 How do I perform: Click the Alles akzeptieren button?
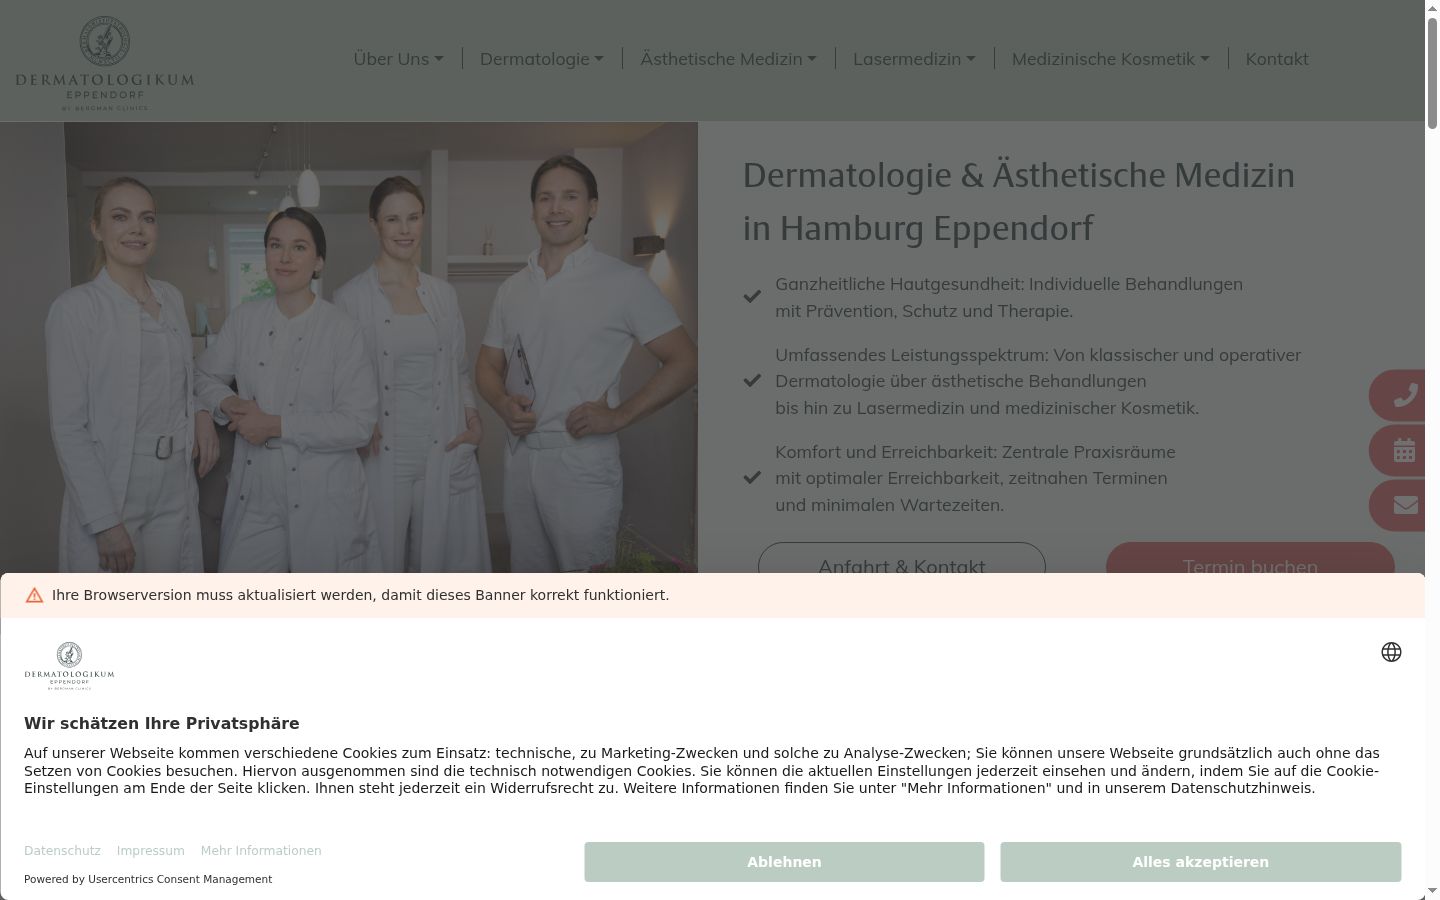pos(1200,862)
